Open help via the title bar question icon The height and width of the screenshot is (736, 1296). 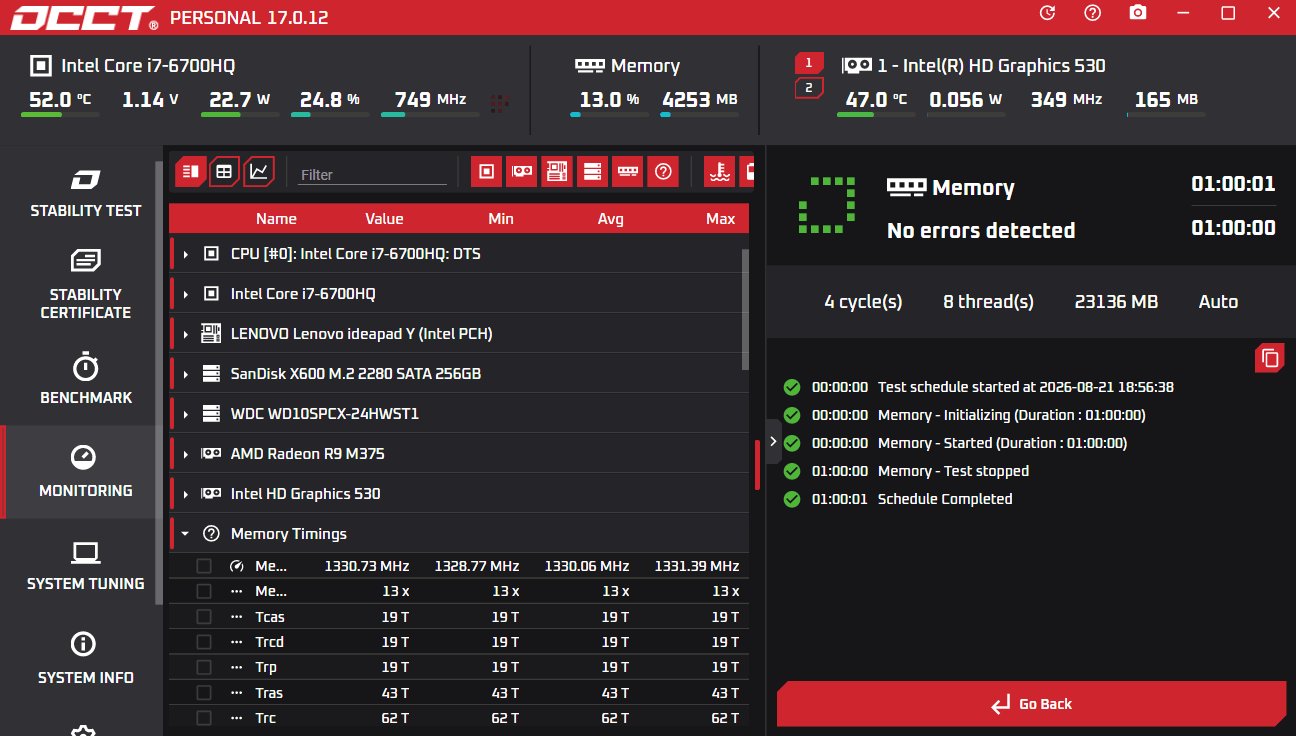point(1092,13)
